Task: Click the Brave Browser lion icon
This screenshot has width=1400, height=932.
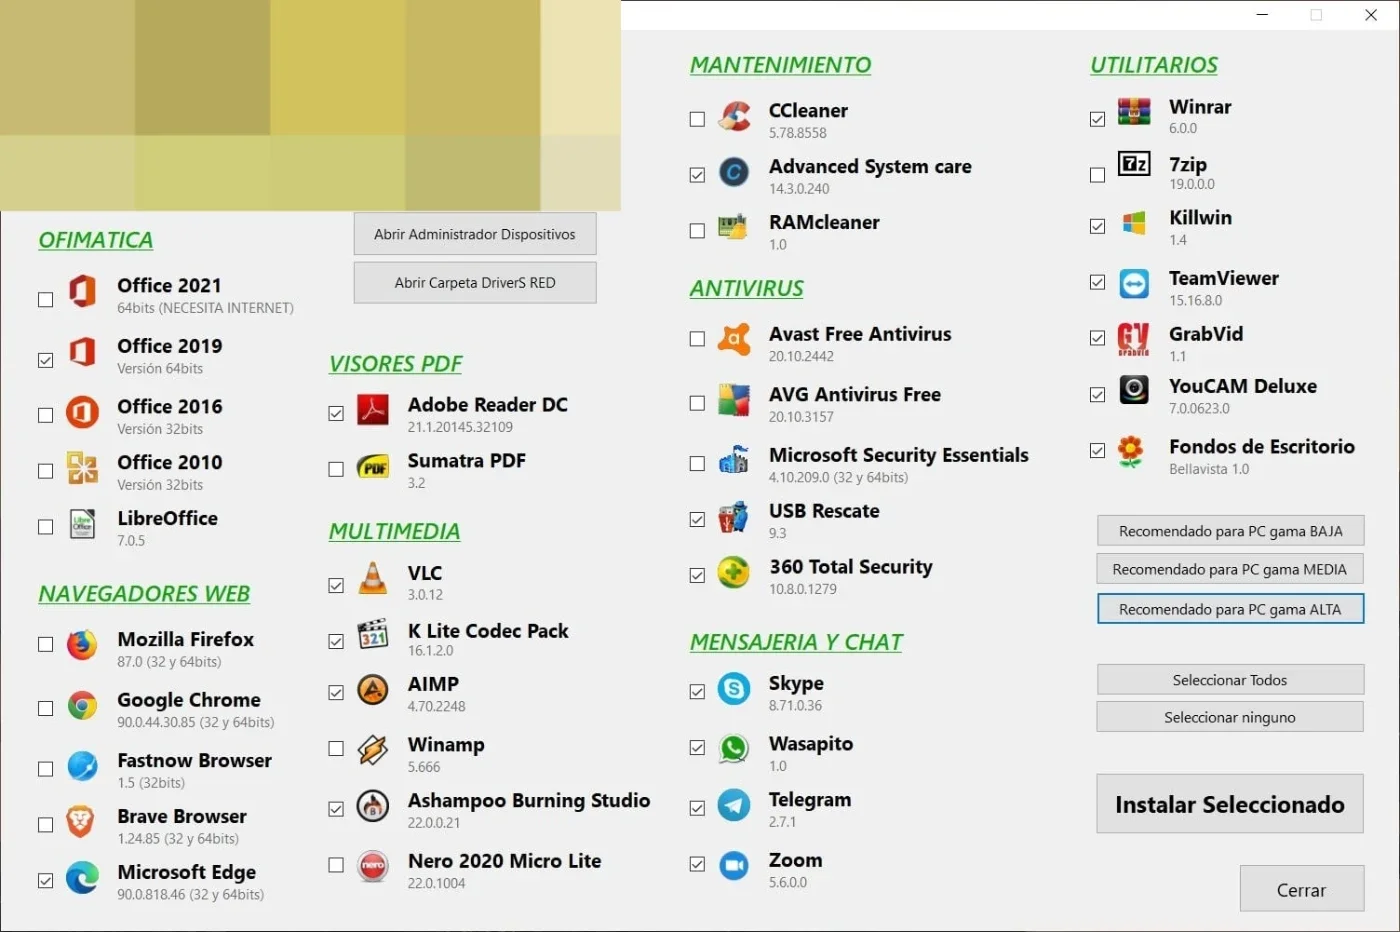Action: point(80,822)
